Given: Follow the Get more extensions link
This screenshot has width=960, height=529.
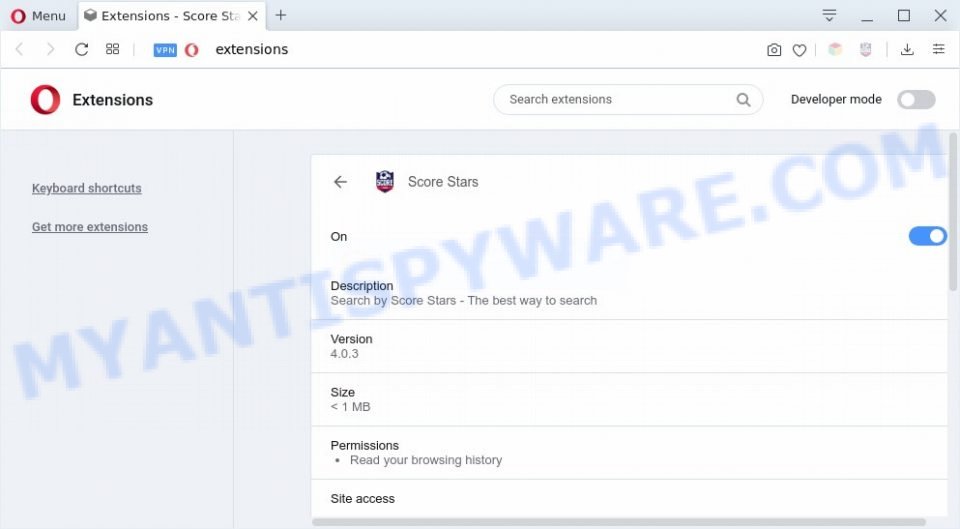Looking at the screenshot, I should 90,227.
